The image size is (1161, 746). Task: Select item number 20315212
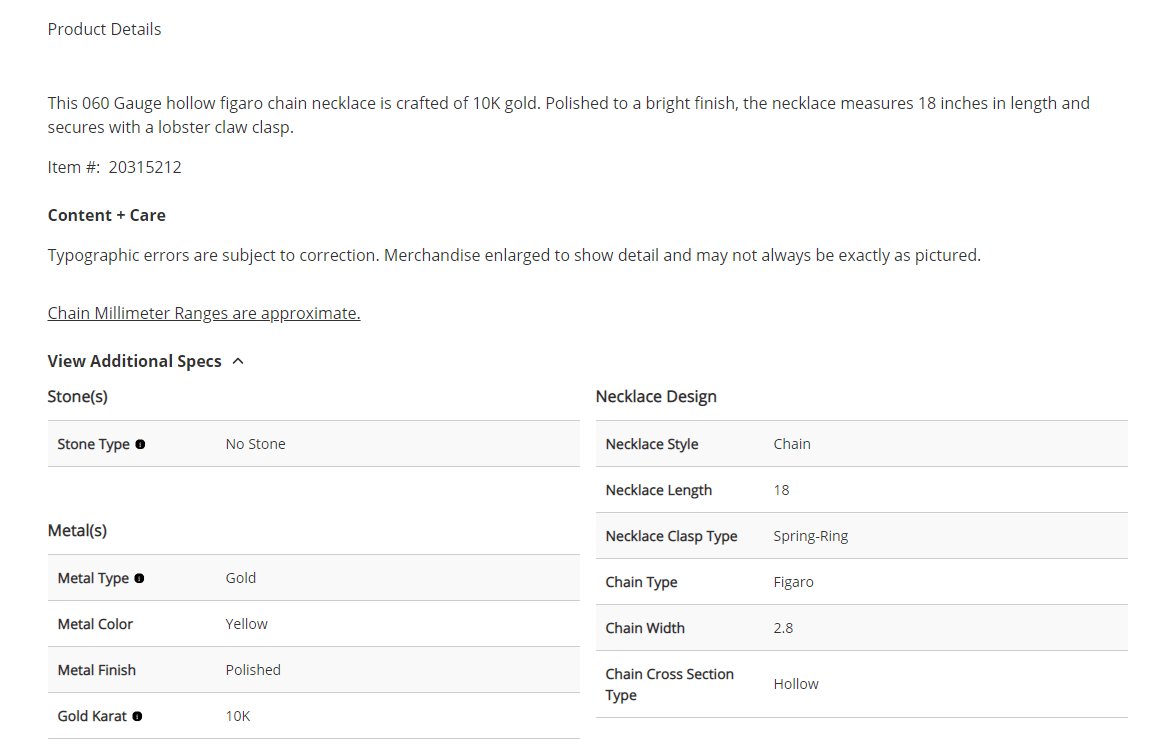(145, 167)
